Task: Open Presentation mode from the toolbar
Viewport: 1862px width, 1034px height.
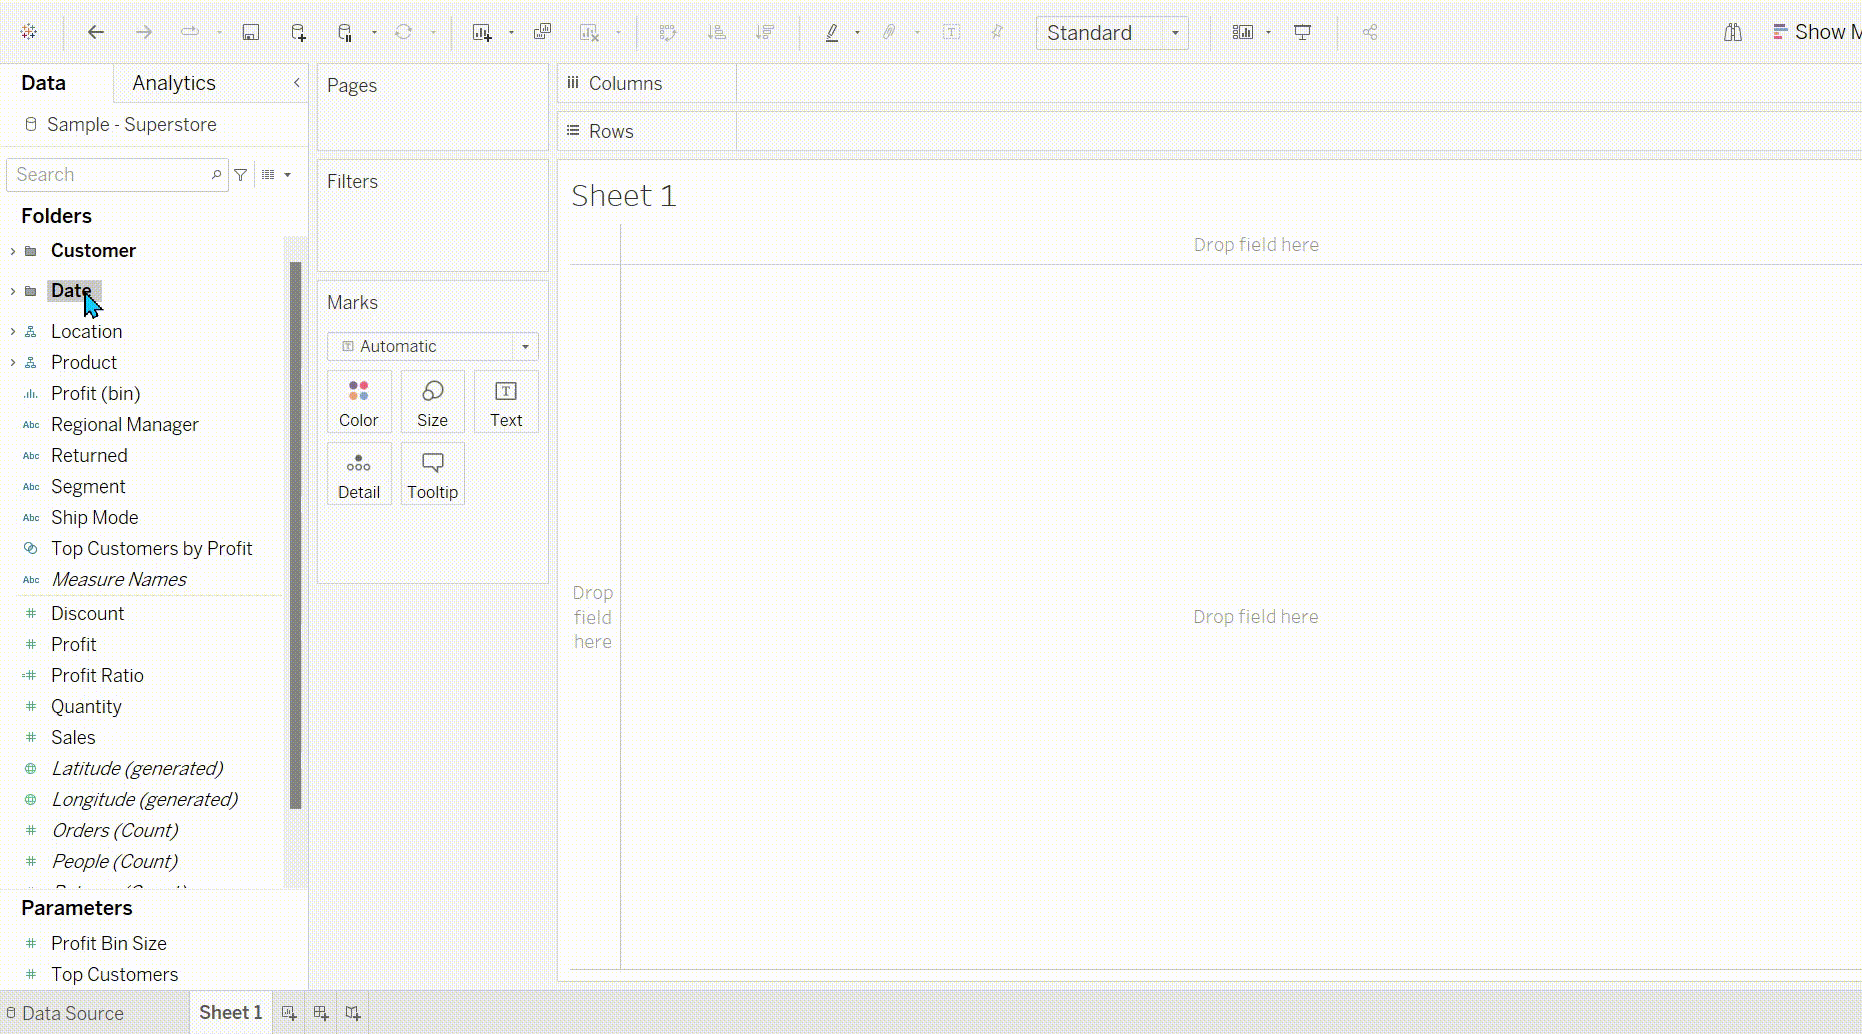Action: coord(1302,33)
